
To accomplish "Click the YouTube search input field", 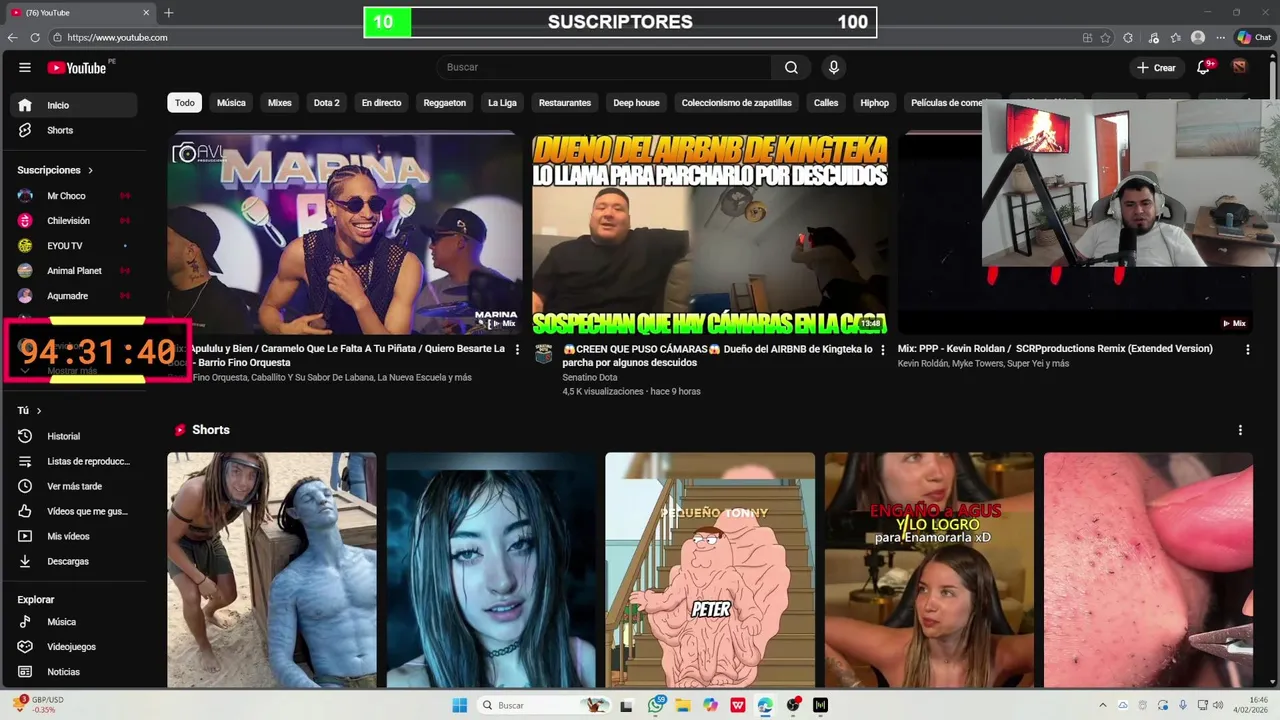I will (604, 67).
